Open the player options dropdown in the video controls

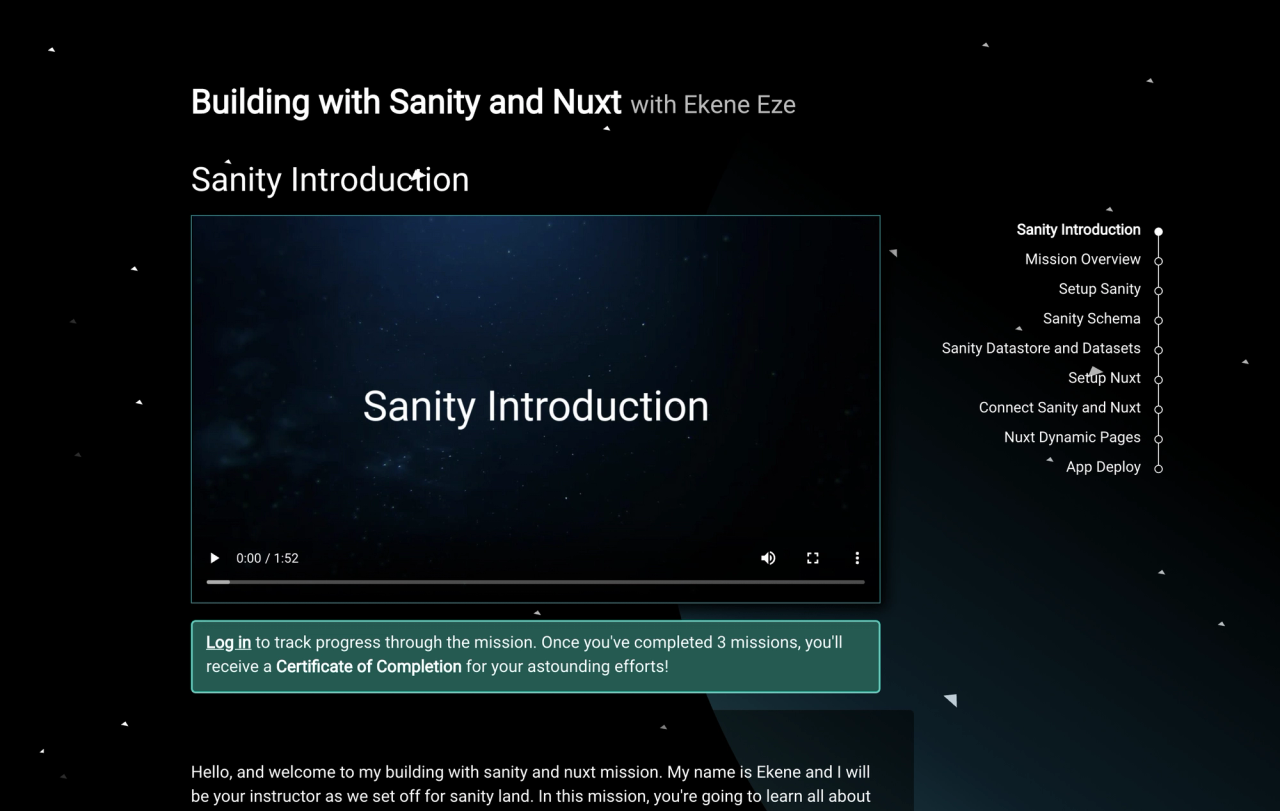tap(857, 558)
